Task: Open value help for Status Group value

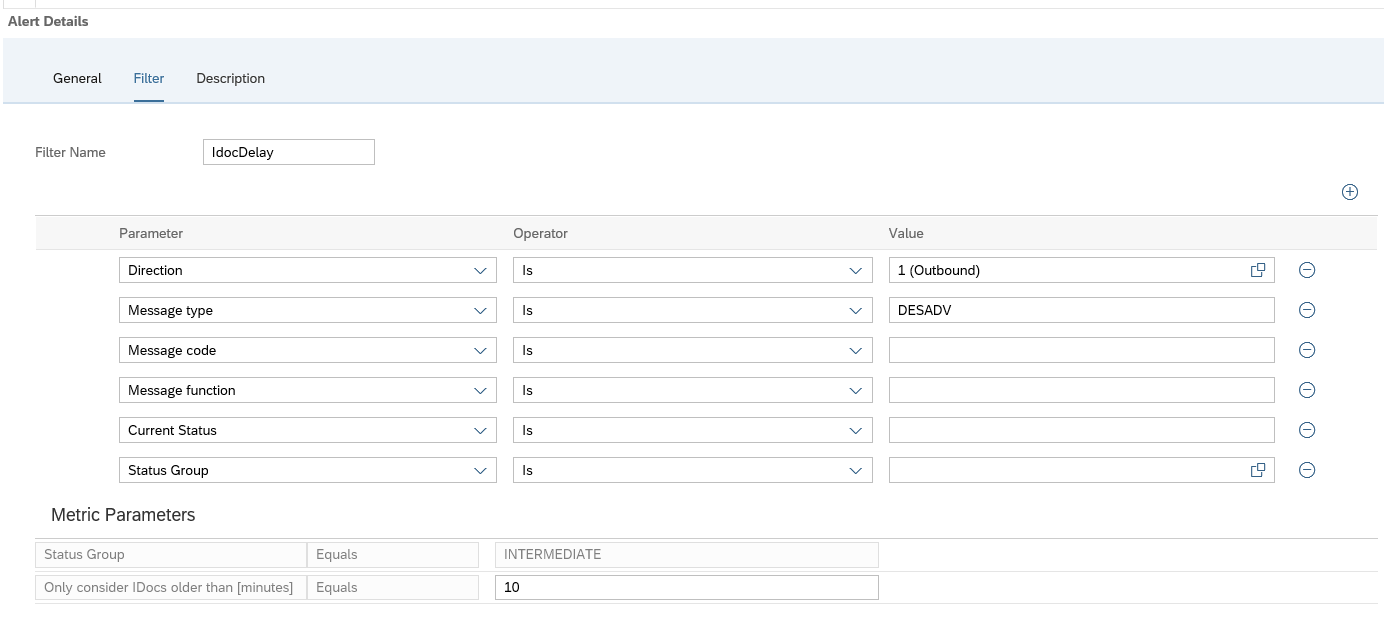Action: tap(1258, 470)
